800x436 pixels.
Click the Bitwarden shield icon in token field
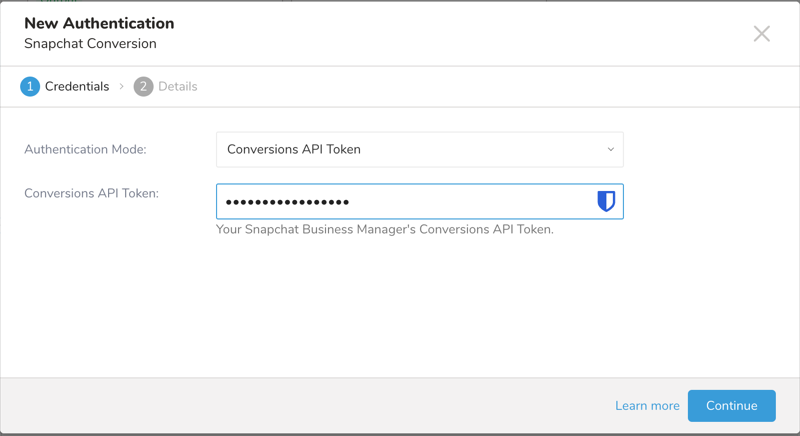click(606, 201)
